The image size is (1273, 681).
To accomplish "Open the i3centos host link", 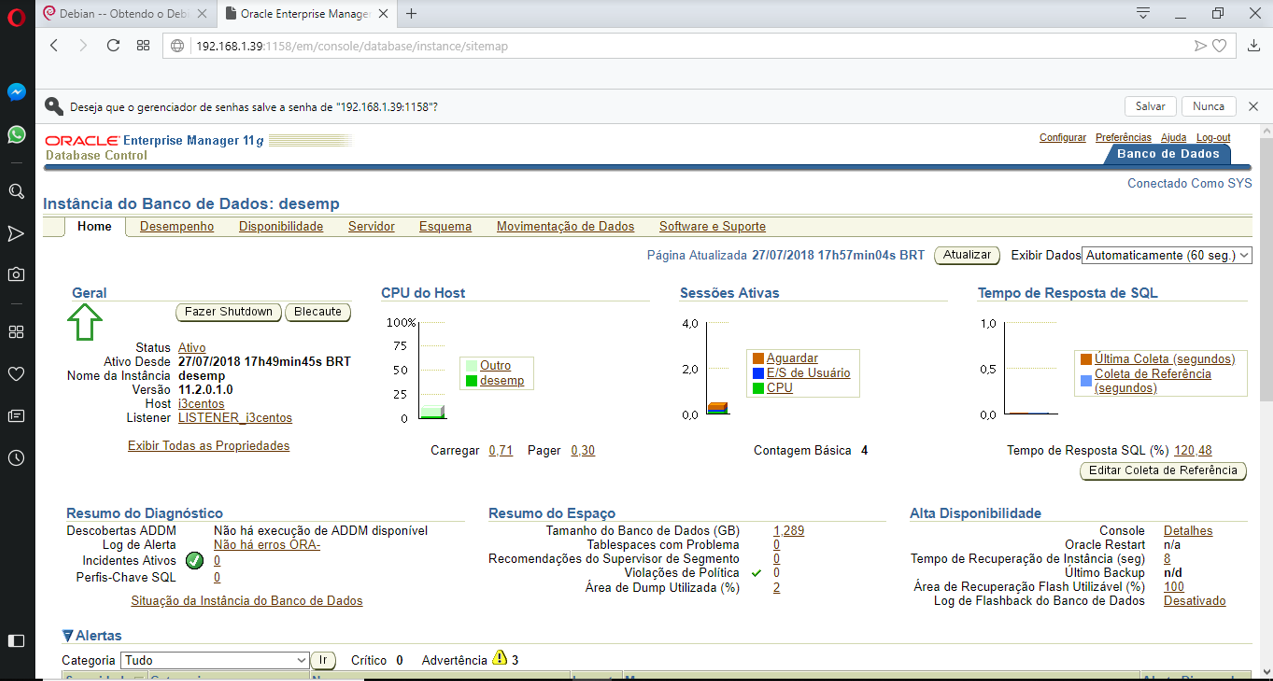I will (201, 404).
